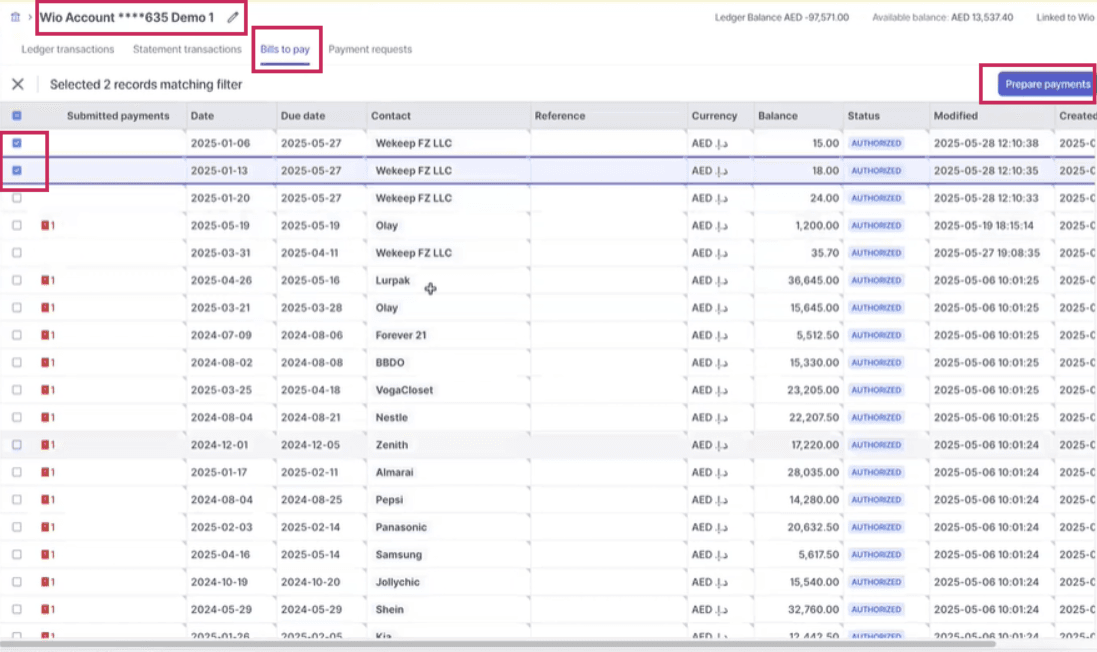Click the bank home icon in breadcrumb
The image size is (1097, 652).
tap(15, 17)
